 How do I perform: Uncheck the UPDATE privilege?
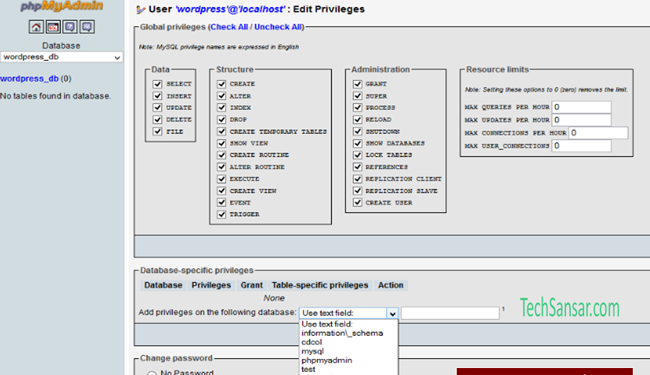tap(158, 107)
